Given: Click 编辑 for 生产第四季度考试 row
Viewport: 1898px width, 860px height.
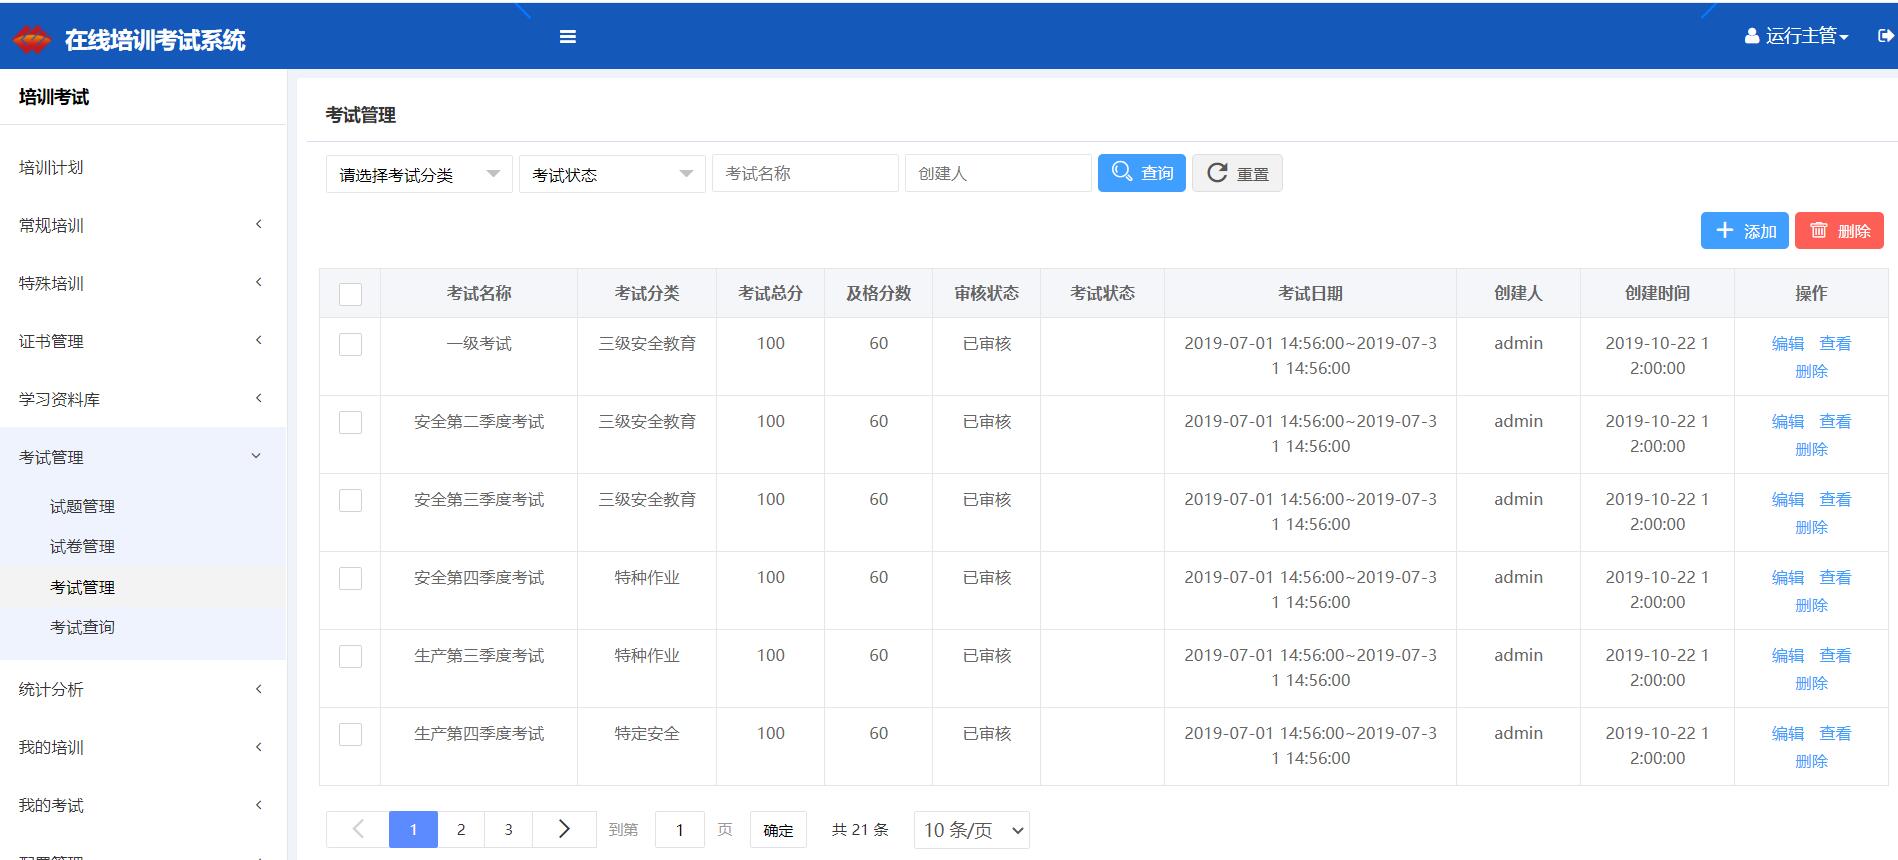Looking at the screenshot, I should pyautogui.click(x=1788, y=734).
